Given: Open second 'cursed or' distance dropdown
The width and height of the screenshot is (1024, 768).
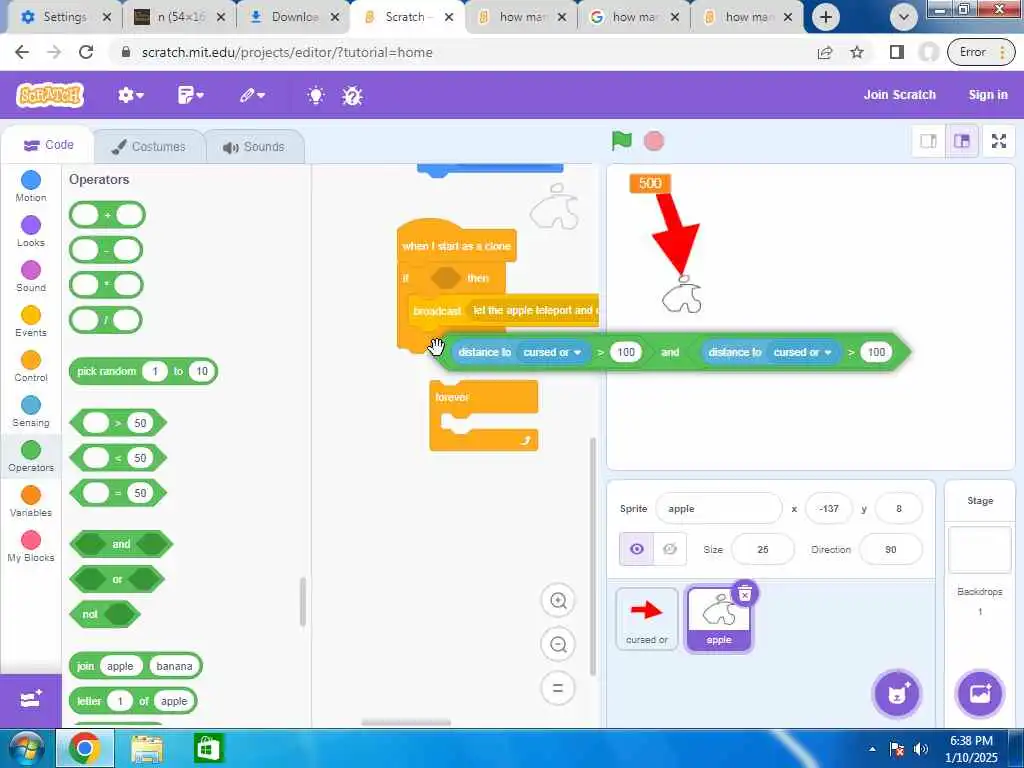Looking at the screenshot, I should [x=803, y=352].
